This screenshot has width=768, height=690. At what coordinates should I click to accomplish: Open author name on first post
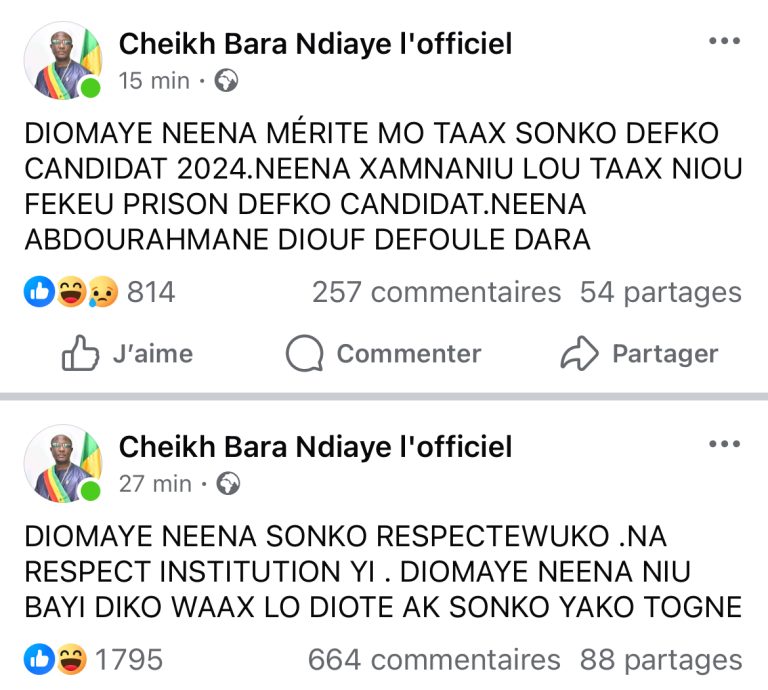coord(315,44)
